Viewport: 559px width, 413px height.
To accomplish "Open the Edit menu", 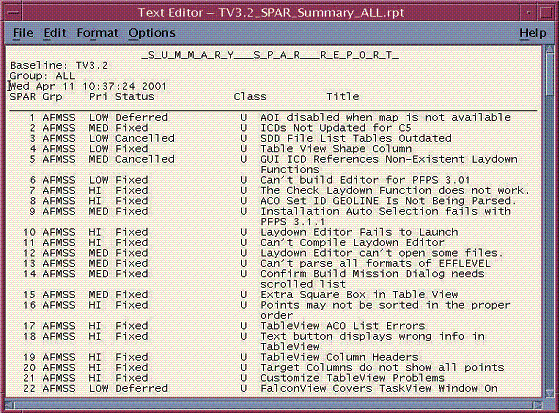I will tap(55, 33).
